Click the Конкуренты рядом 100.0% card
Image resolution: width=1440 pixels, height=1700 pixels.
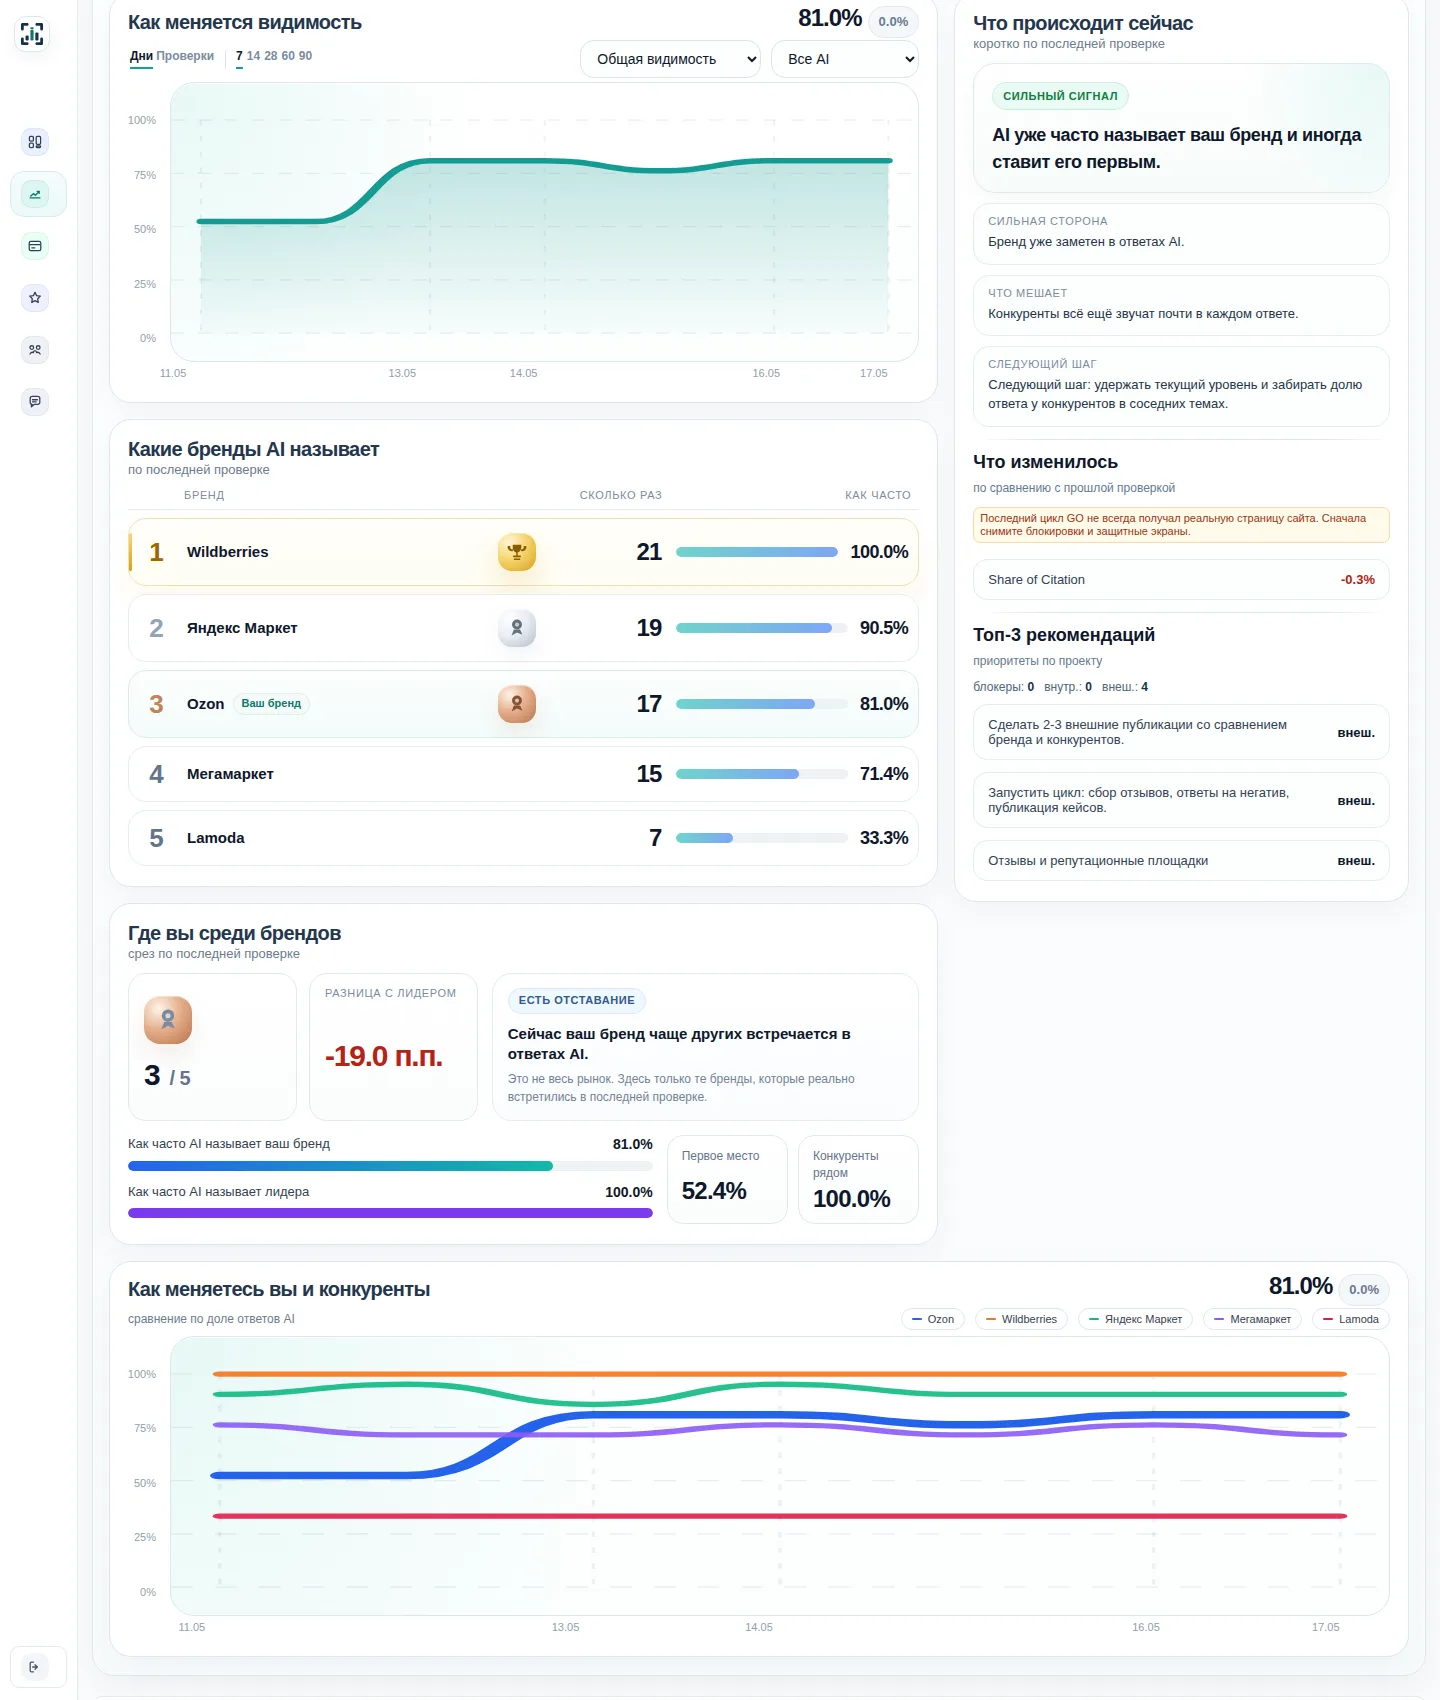[858, 1179]
